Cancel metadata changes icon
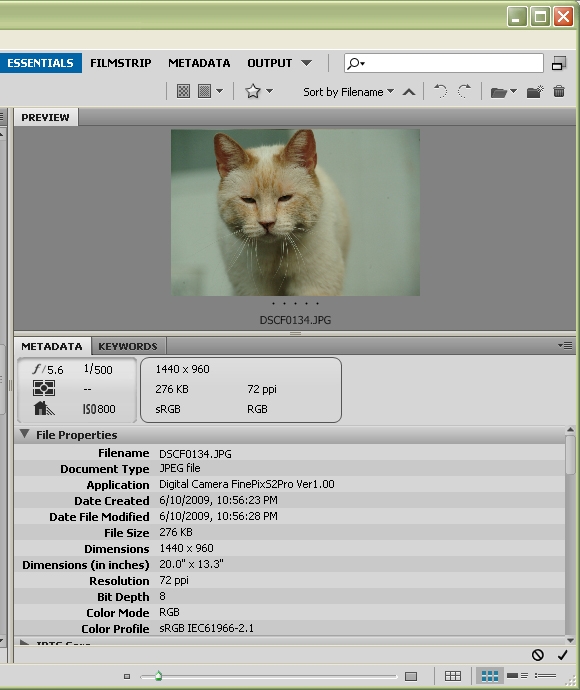Viewport: 580px width, 690px height. [537, 655]
